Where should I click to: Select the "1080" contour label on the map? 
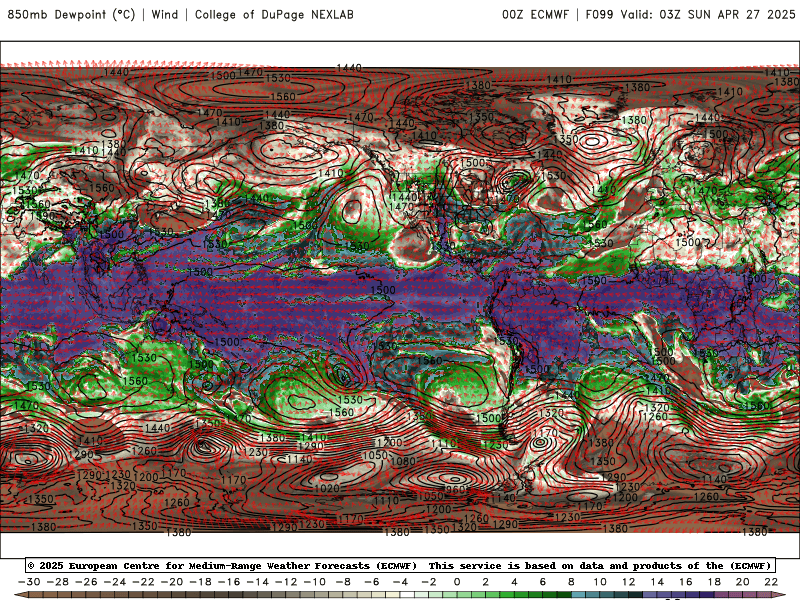click(x=403, y=461)
